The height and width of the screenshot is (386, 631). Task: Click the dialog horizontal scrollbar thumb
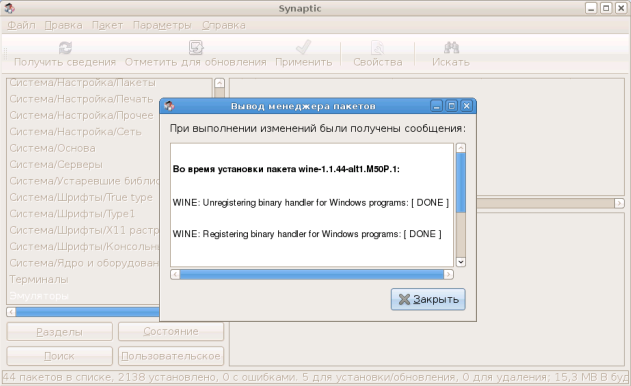[311, 275]
